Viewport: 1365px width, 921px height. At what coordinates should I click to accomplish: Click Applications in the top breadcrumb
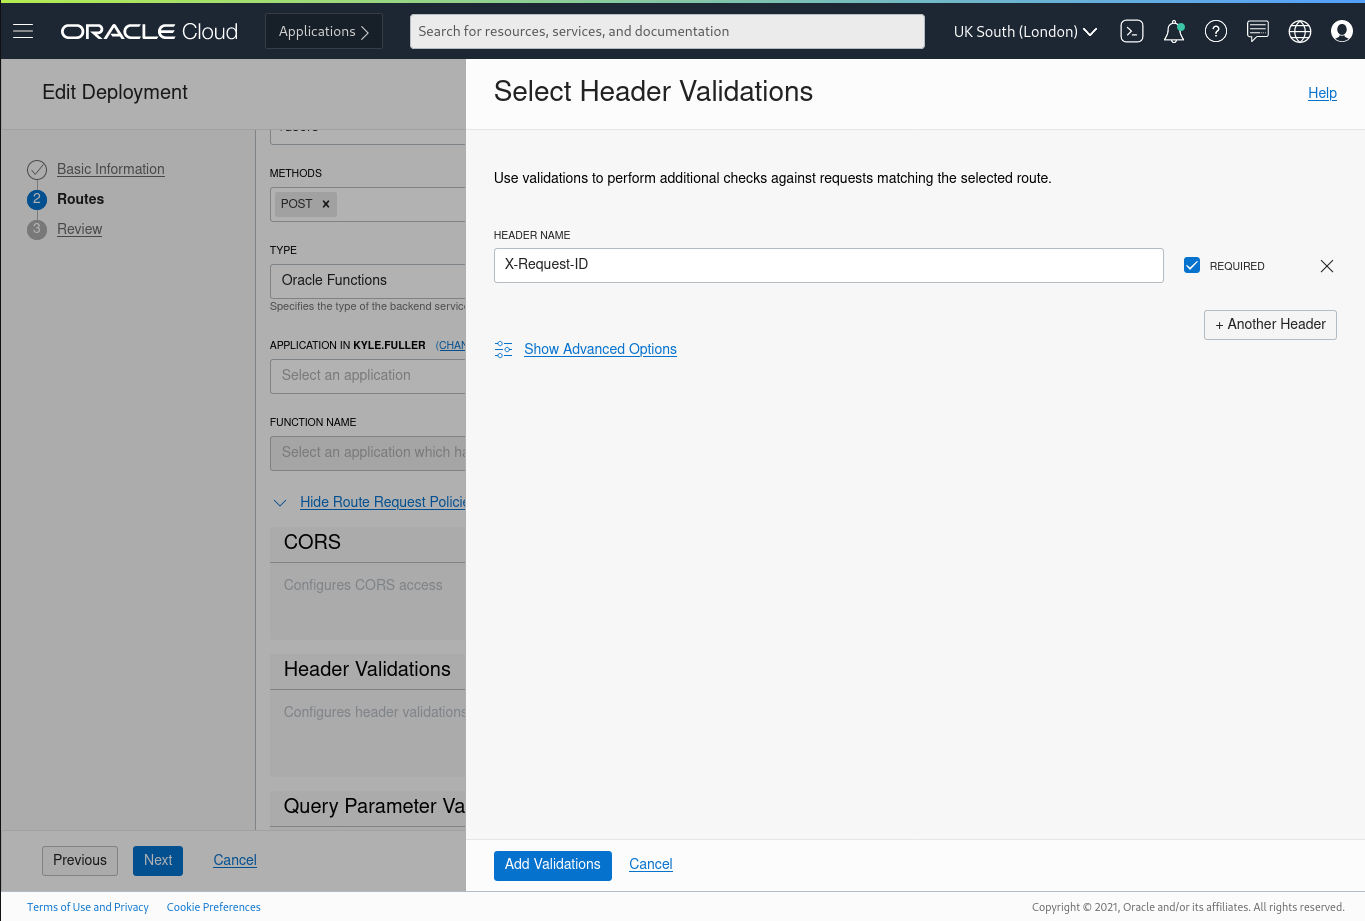(317, 31)
